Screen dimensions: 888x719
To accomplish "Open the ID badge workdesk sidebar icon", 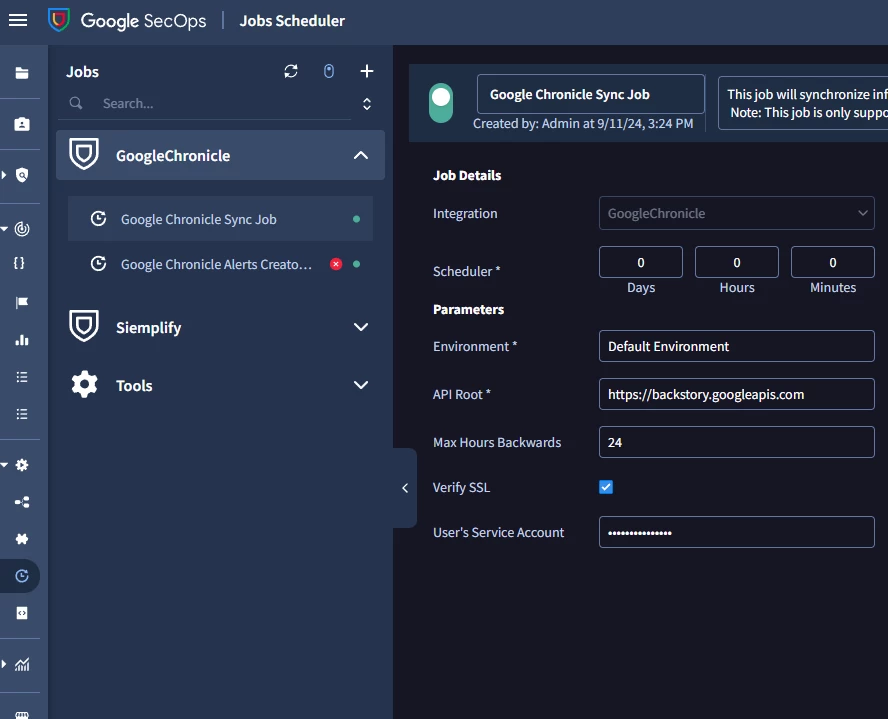I will [22, 124].
